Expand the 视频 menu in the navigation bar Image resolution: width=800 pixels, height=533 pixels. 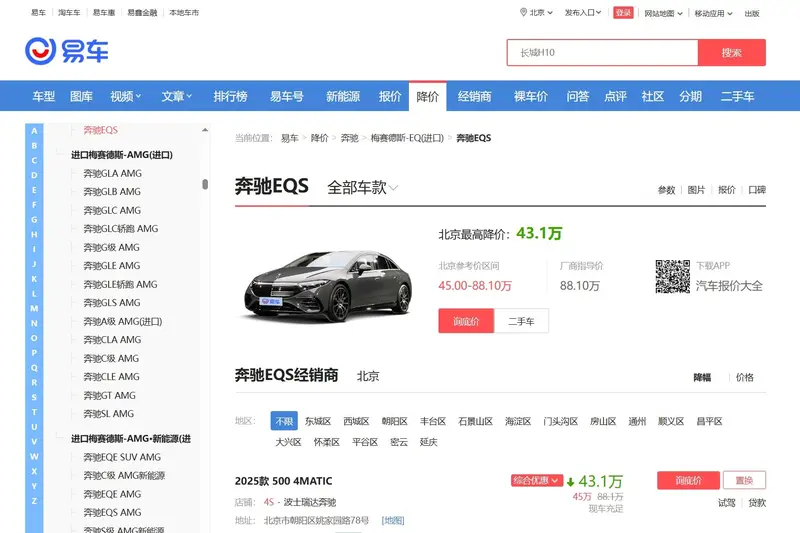[x=126, y=96]
